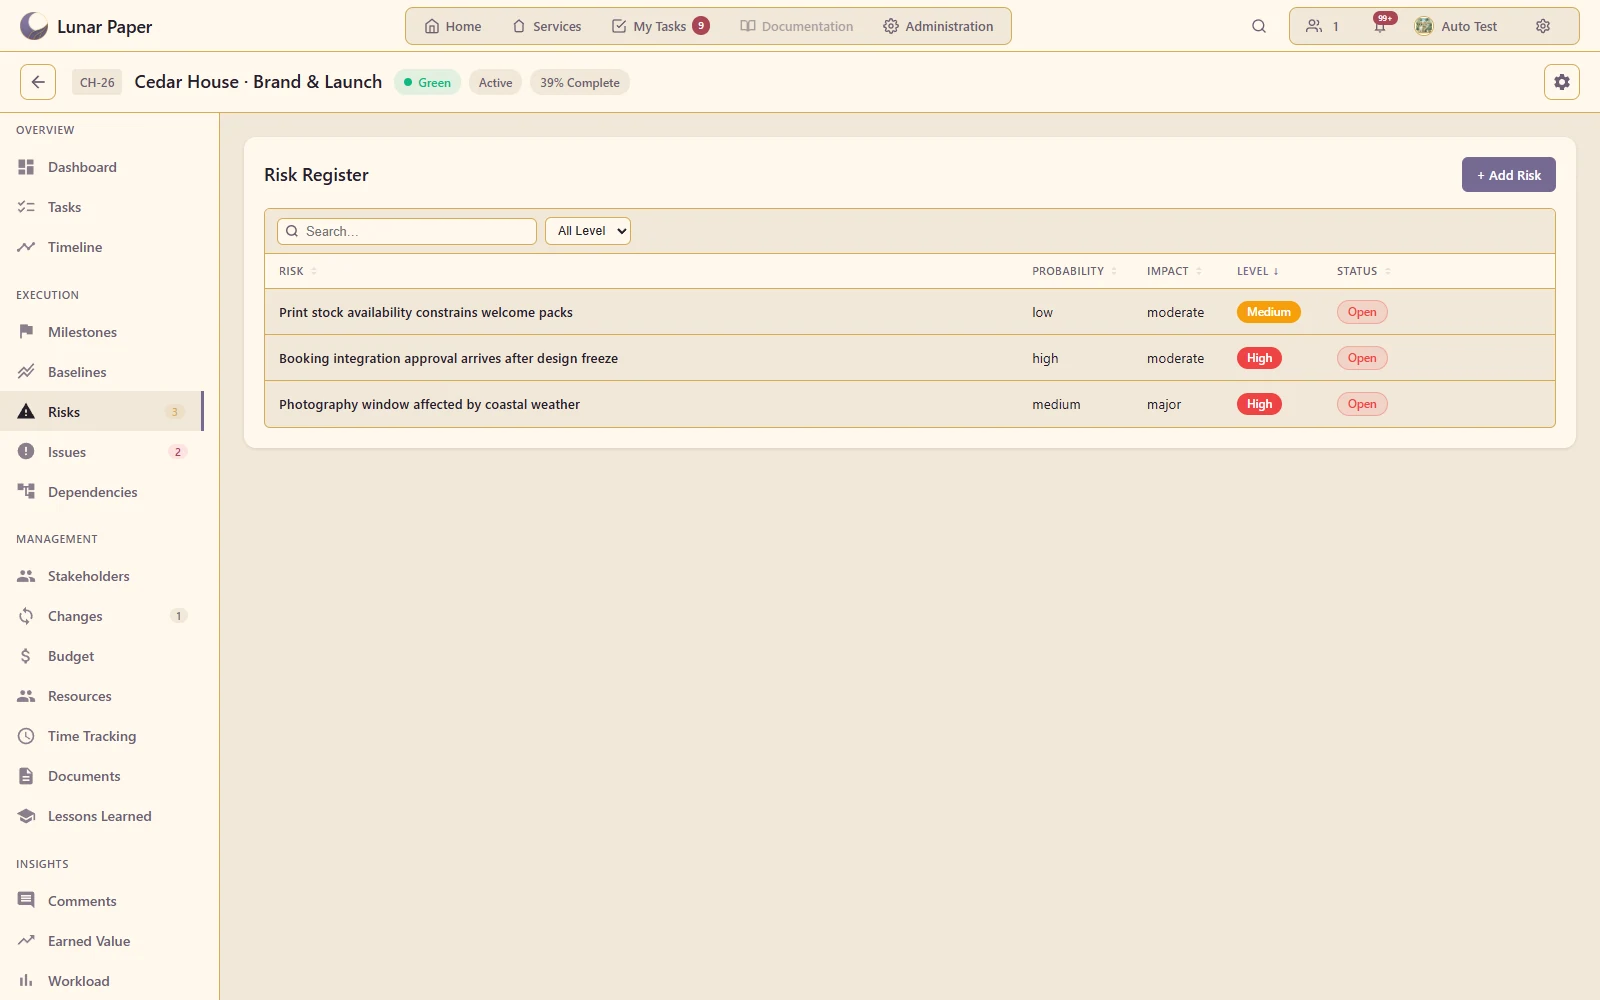This screenshot has height=1000, width=1600.
Task: Open Print stock availability risk row
Action: point(910,312)
